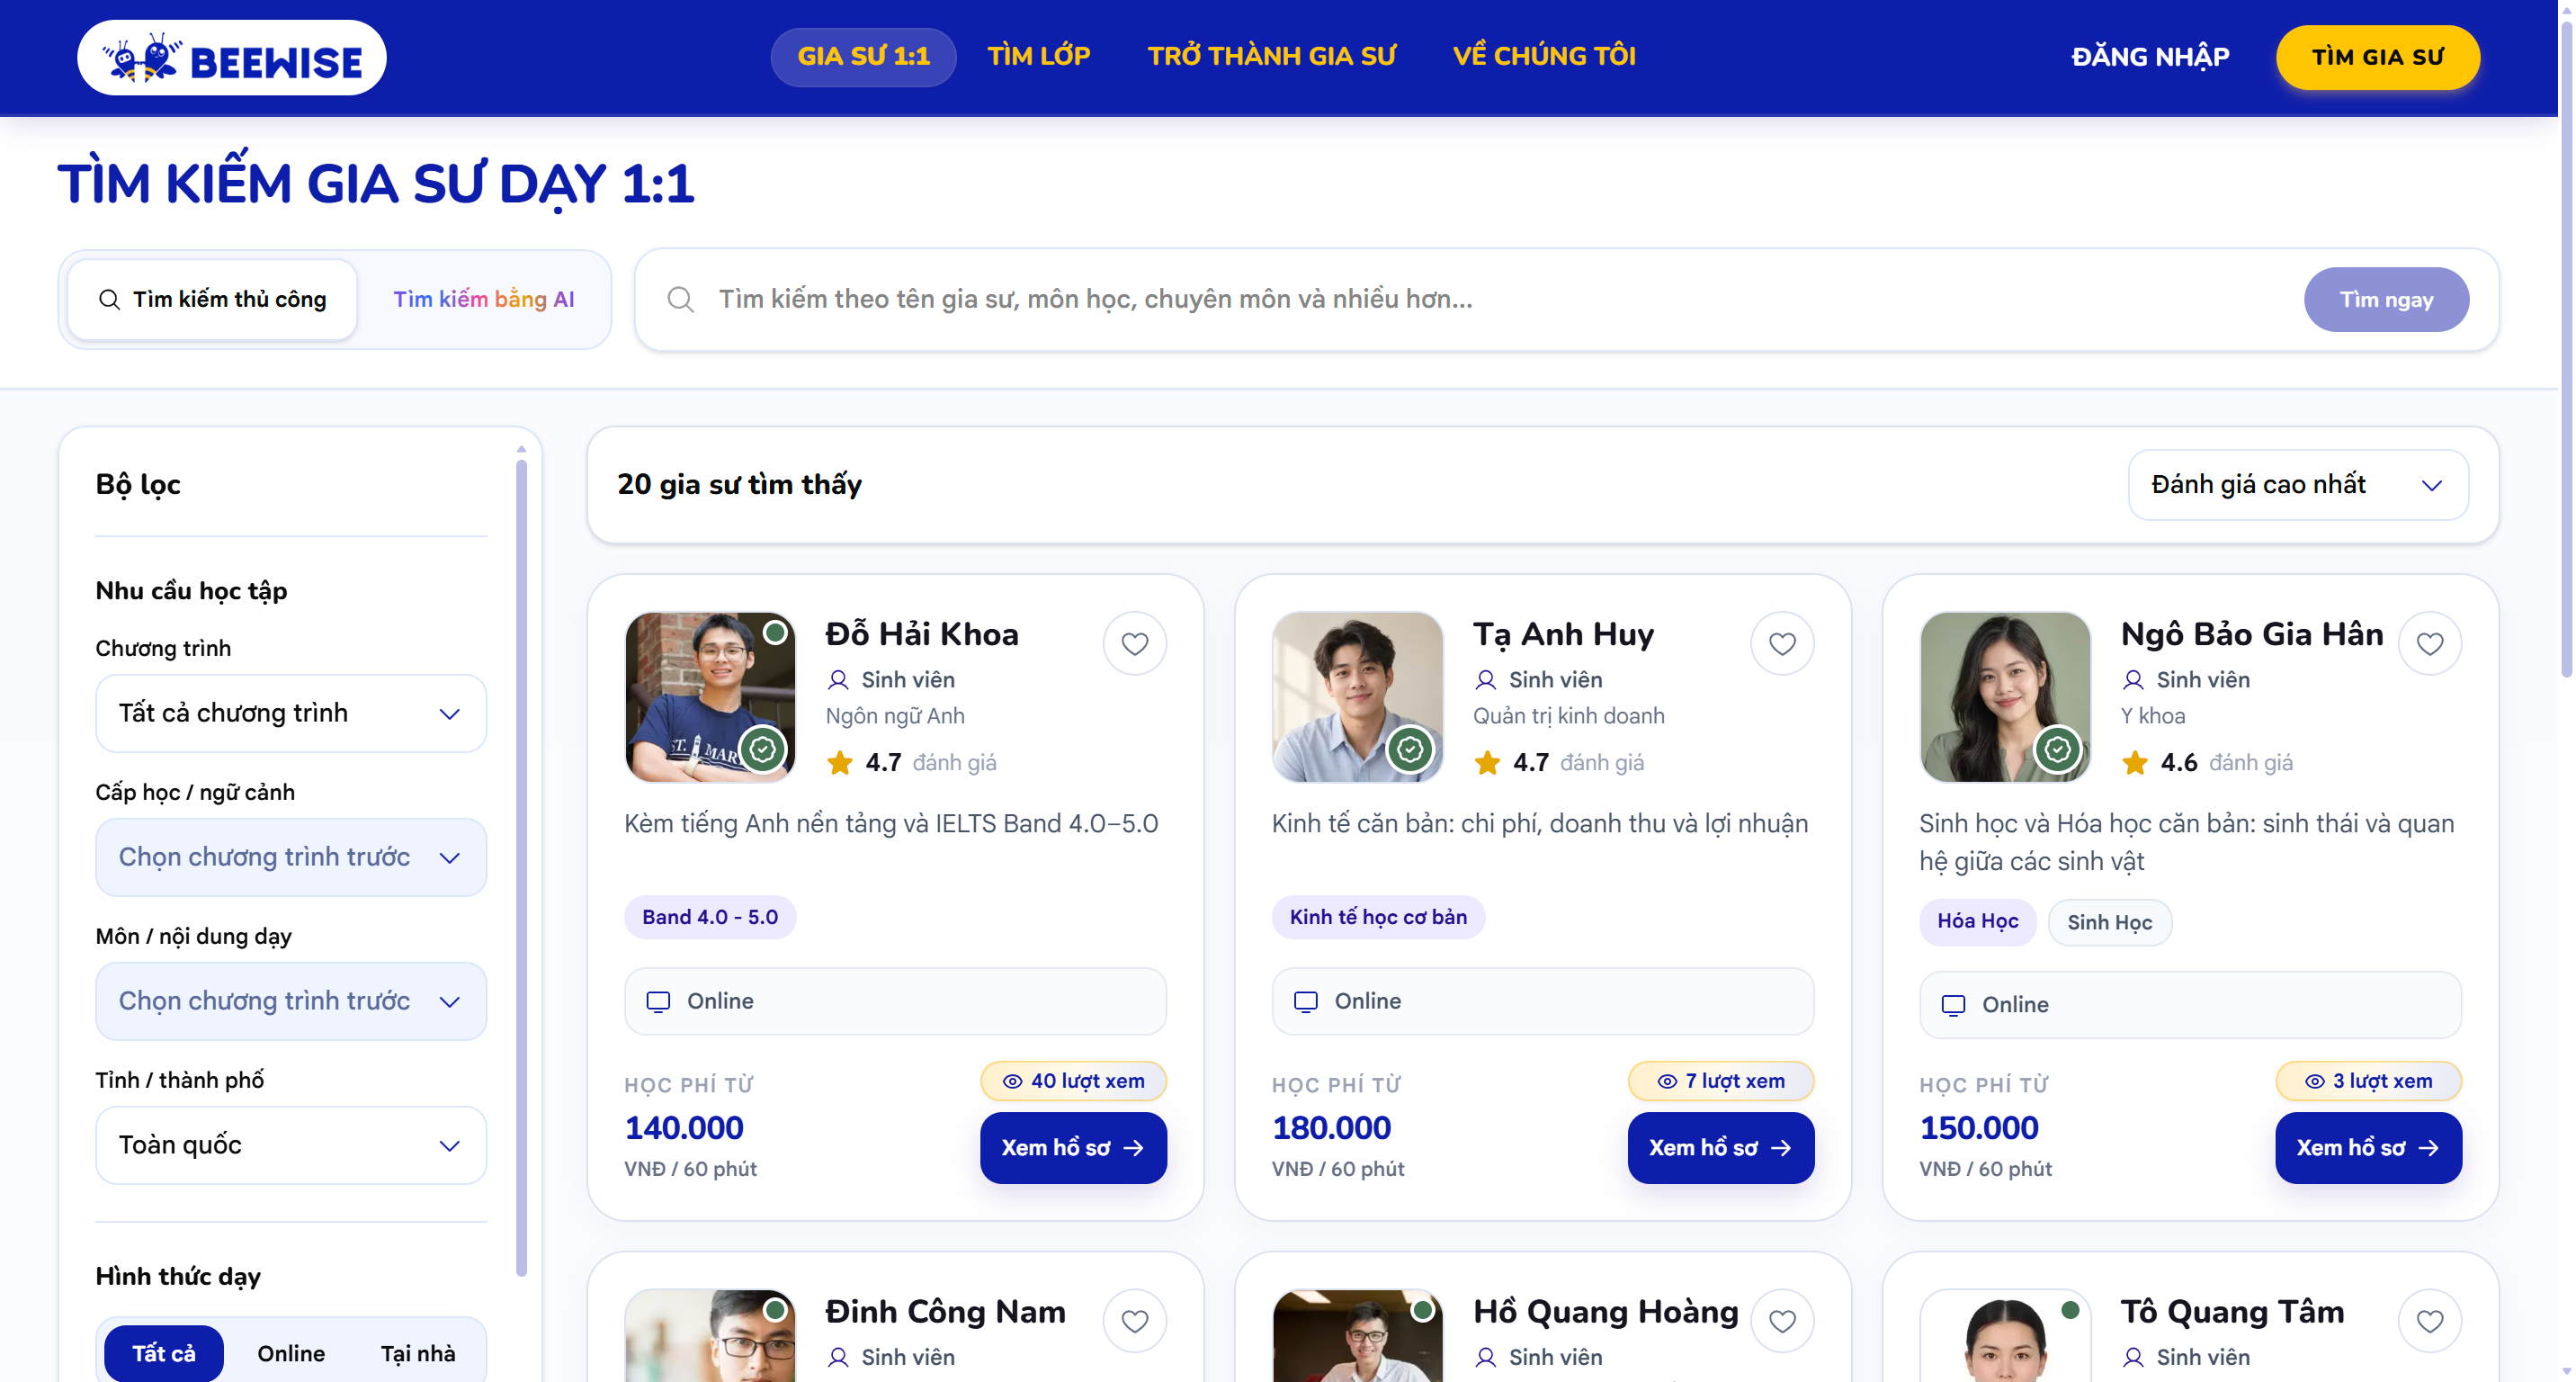2576x1382 pixels.
Task: Open GIA SƯ 1:1 nav tab
Action: click(863, 57)
